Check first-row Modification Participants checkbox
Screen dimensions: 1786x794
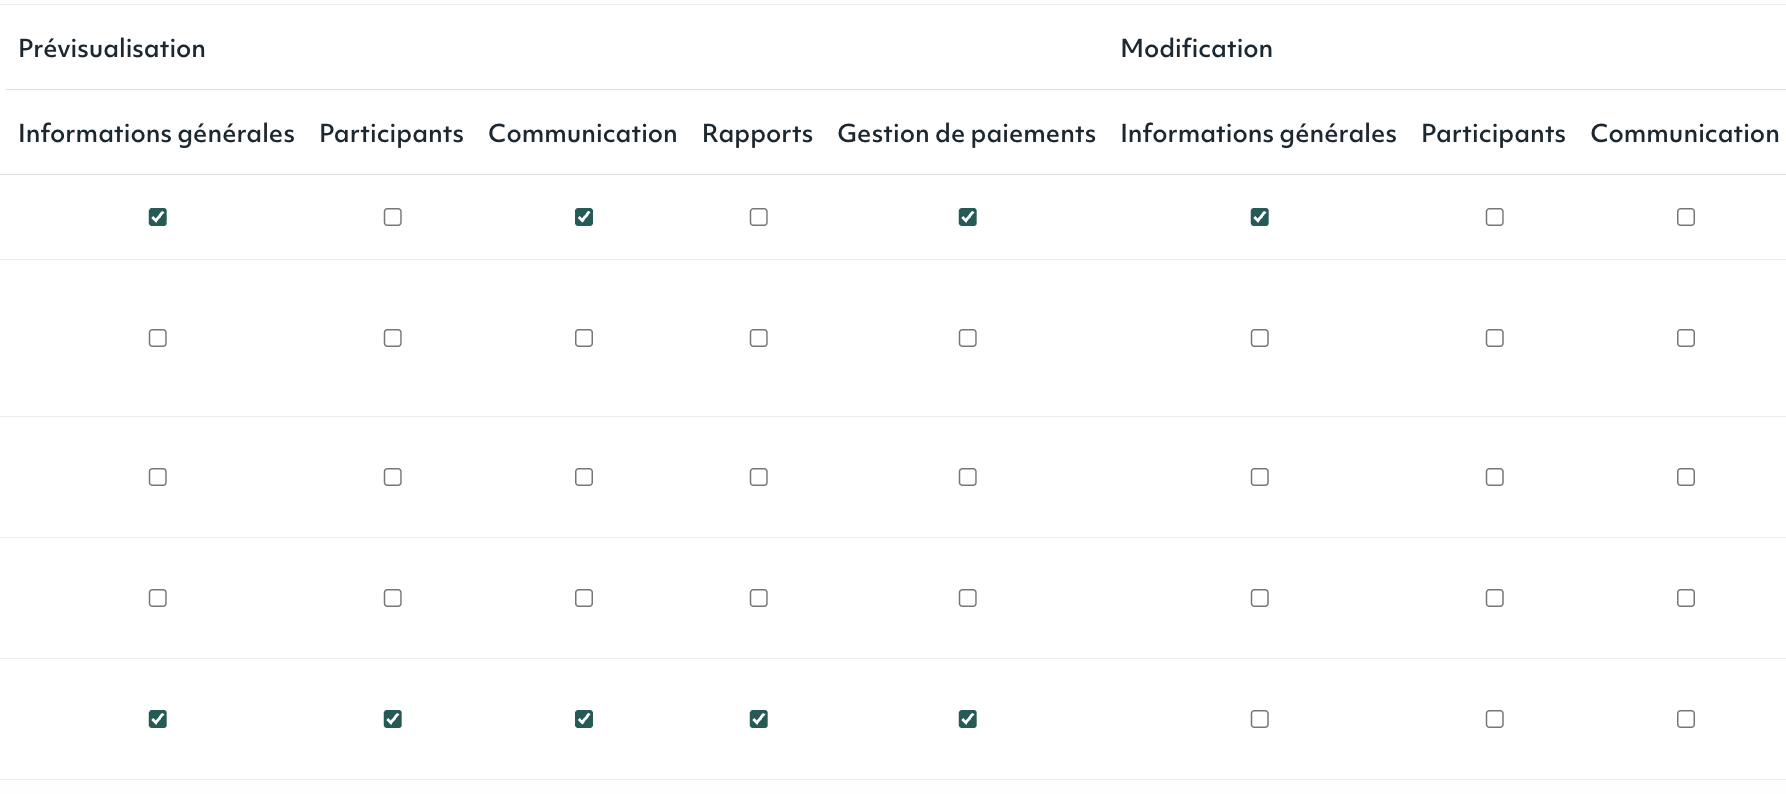(1495, 217)
